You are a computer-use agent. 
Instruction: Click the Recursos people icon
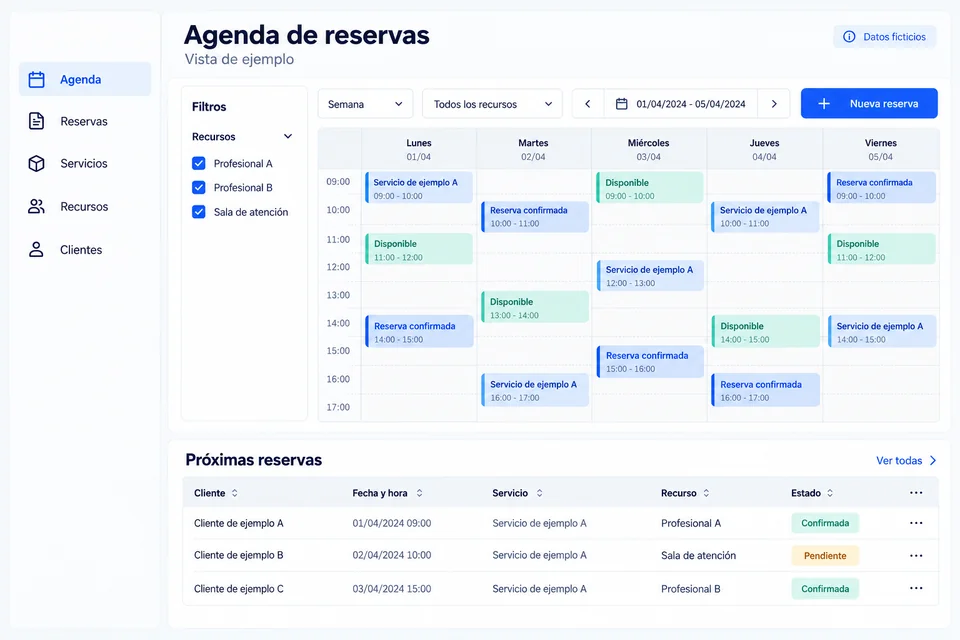coord(37,206)
